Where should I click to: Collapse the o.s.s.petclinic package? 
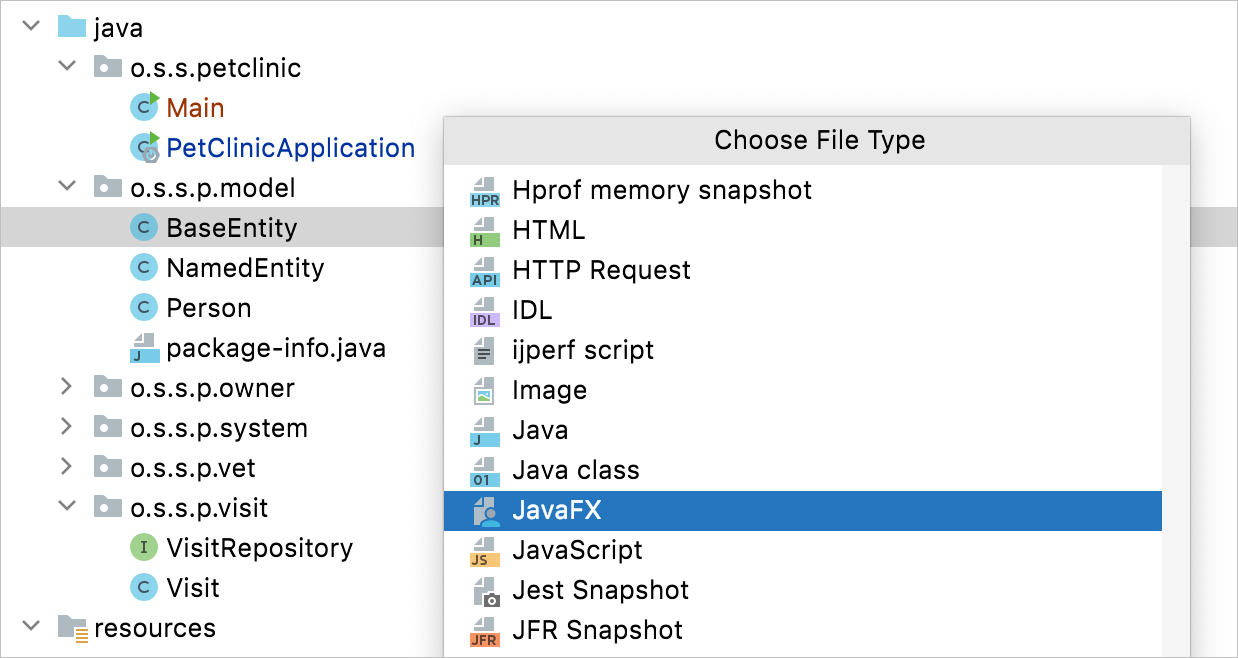[x=66, y=67]
